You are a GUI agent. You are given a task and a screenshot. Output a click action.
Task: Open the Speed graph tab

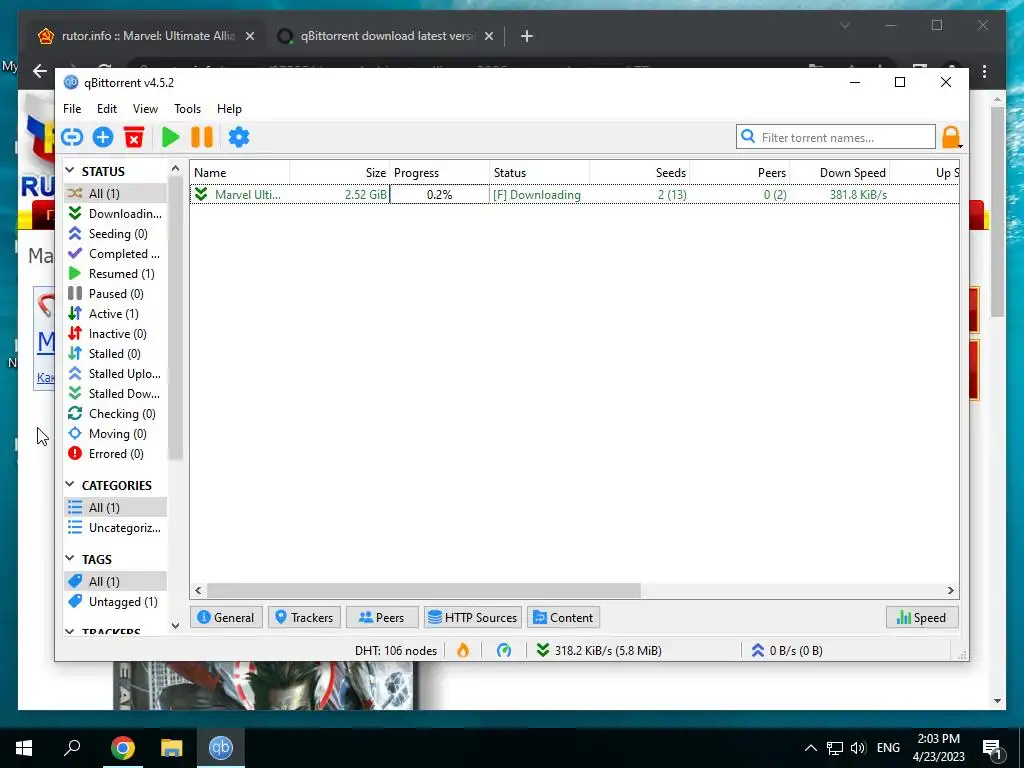[921, 617]
